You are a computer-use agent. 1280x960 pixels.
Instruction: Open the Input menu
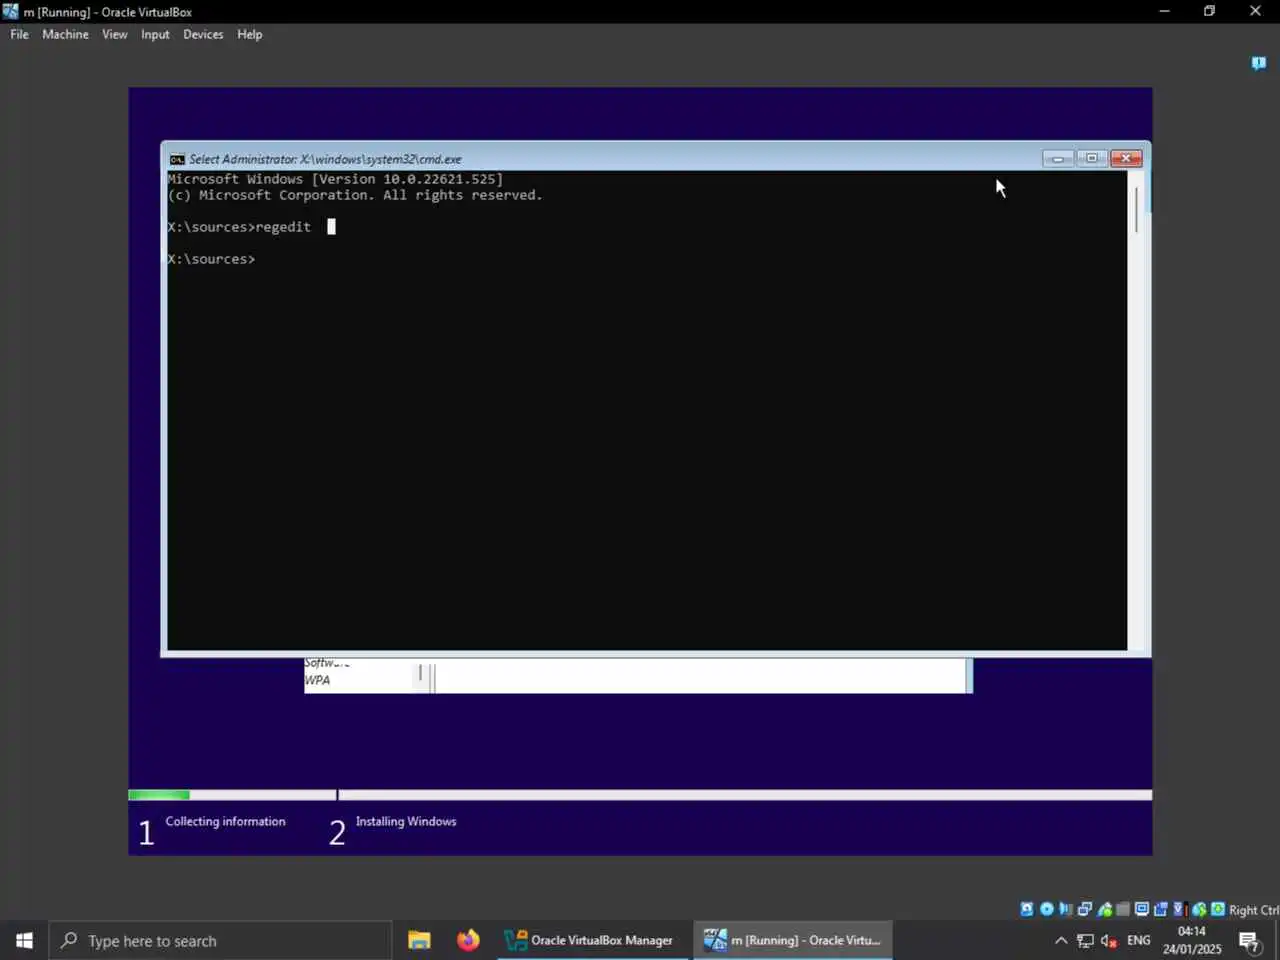[x=155, y=34]
